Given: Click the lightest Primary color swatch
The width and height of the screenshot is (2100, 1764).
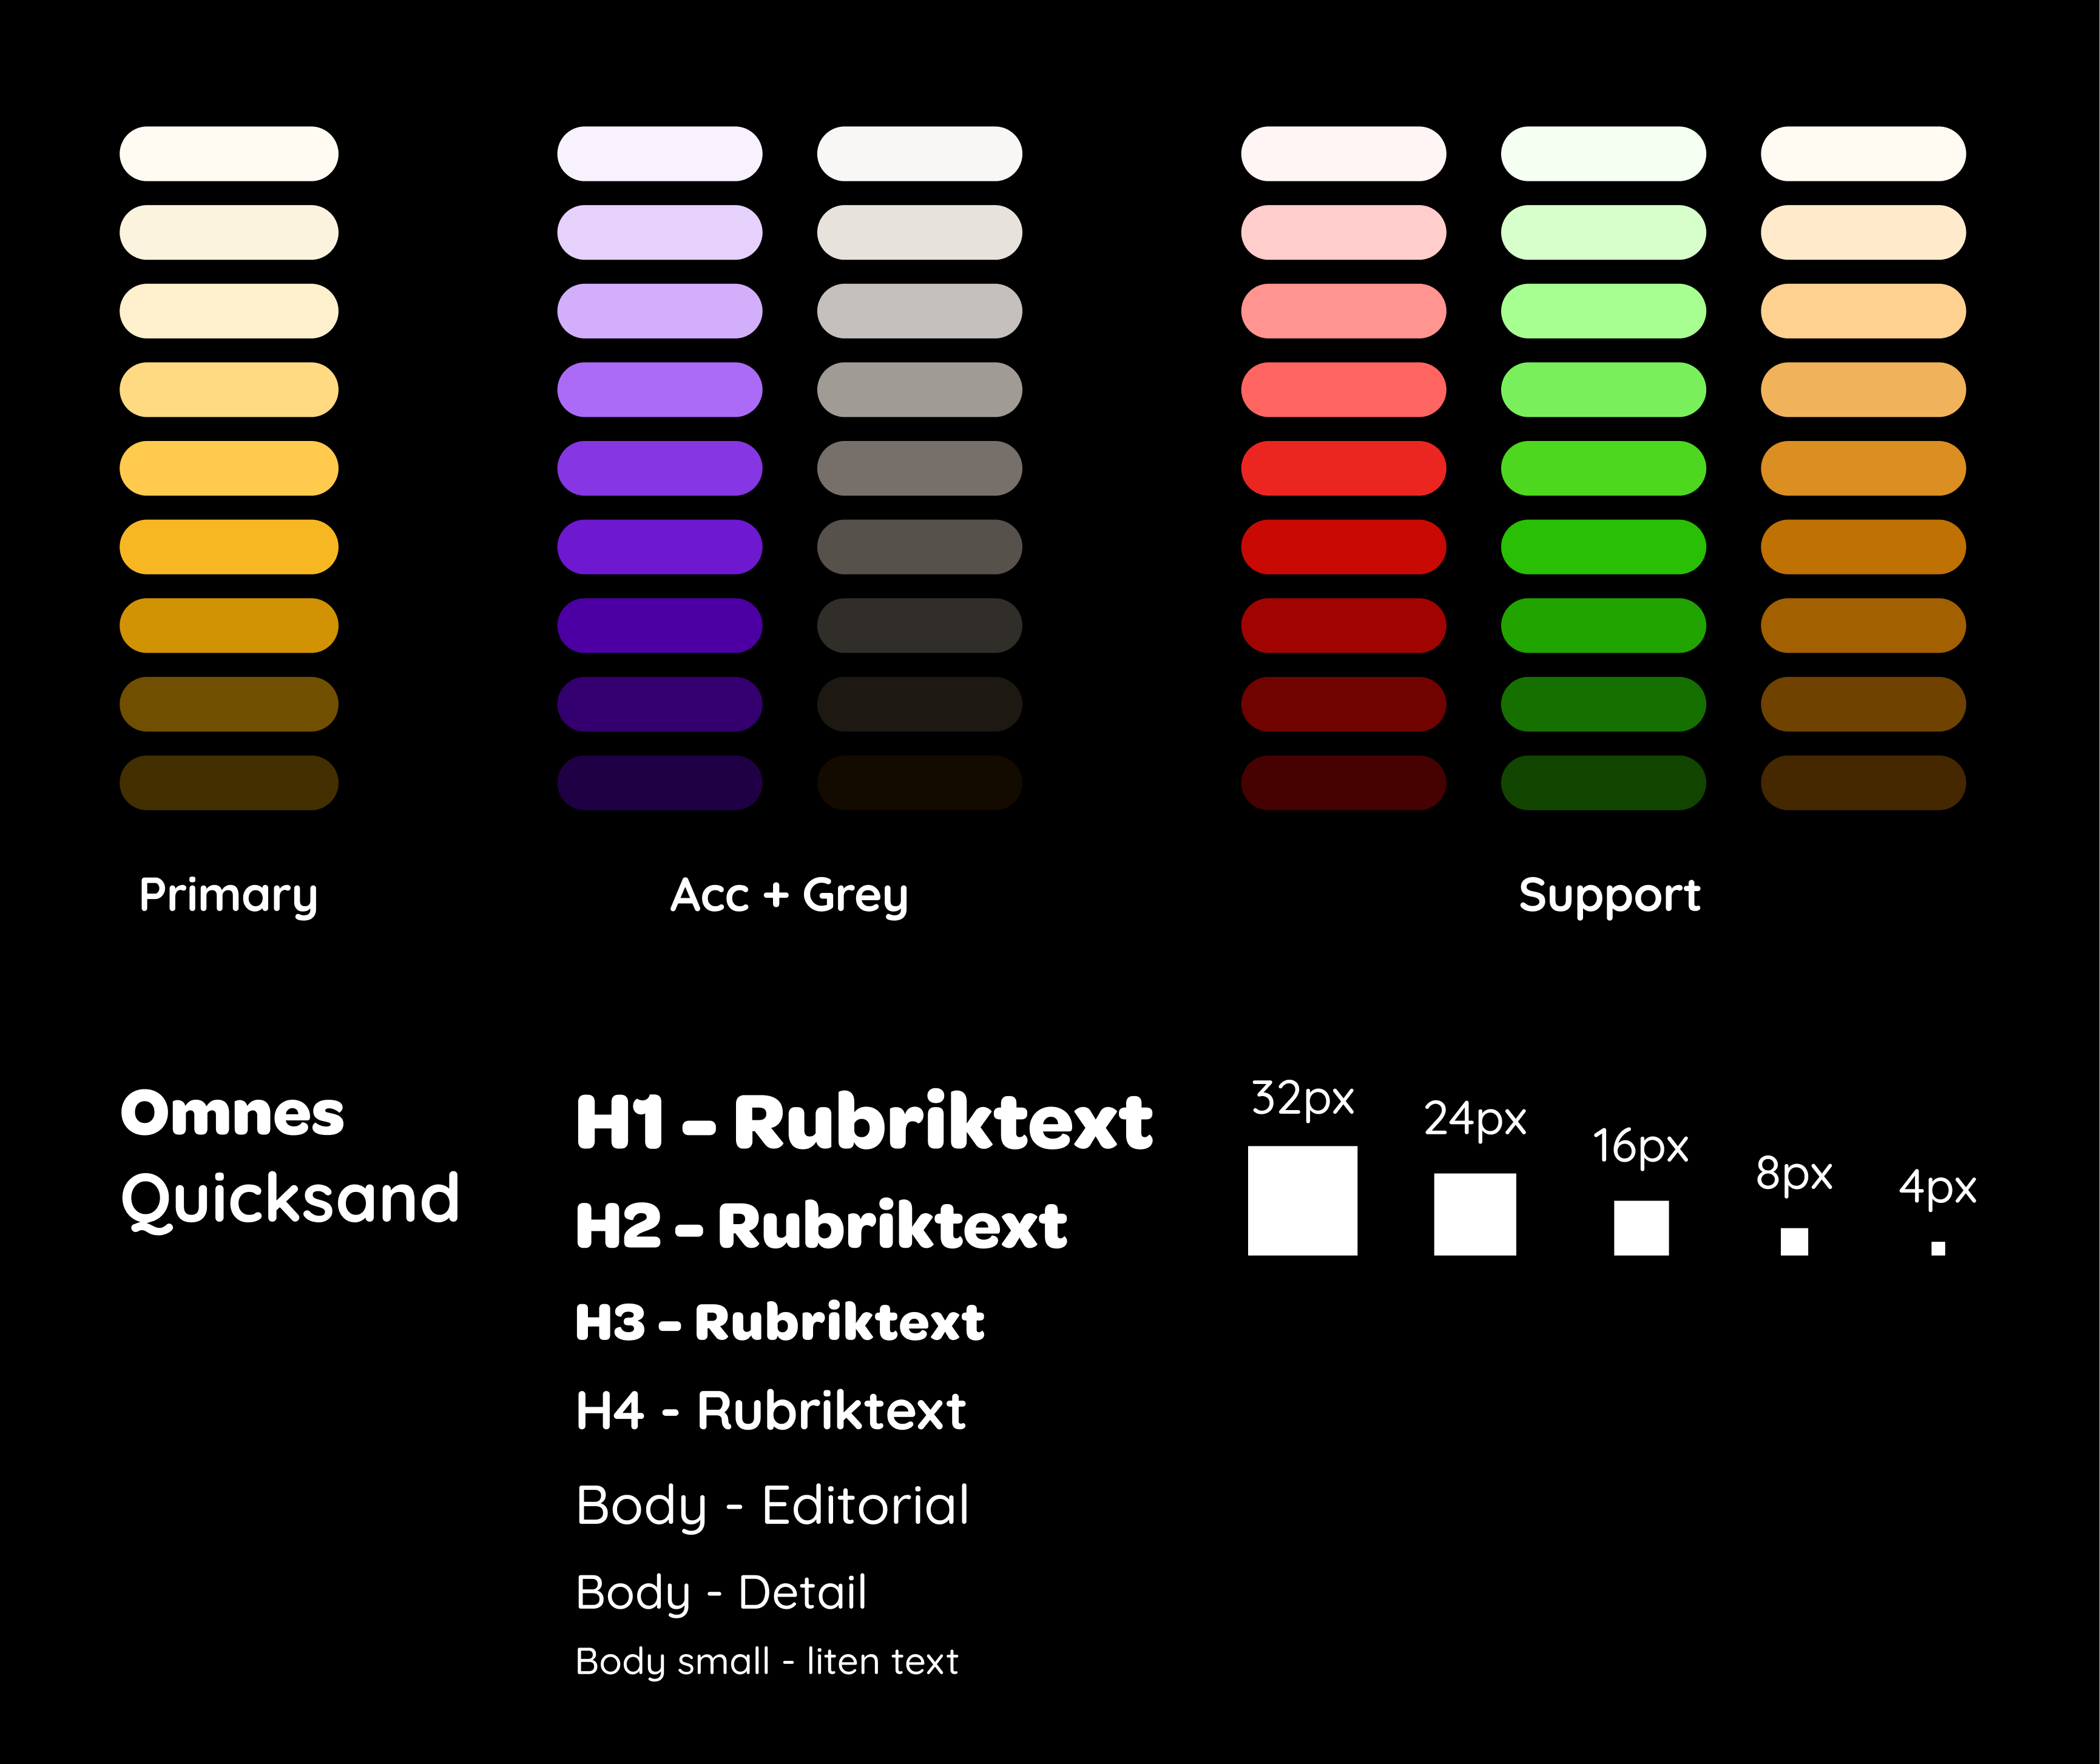Looking at the screenshot, I should [229, 154].
